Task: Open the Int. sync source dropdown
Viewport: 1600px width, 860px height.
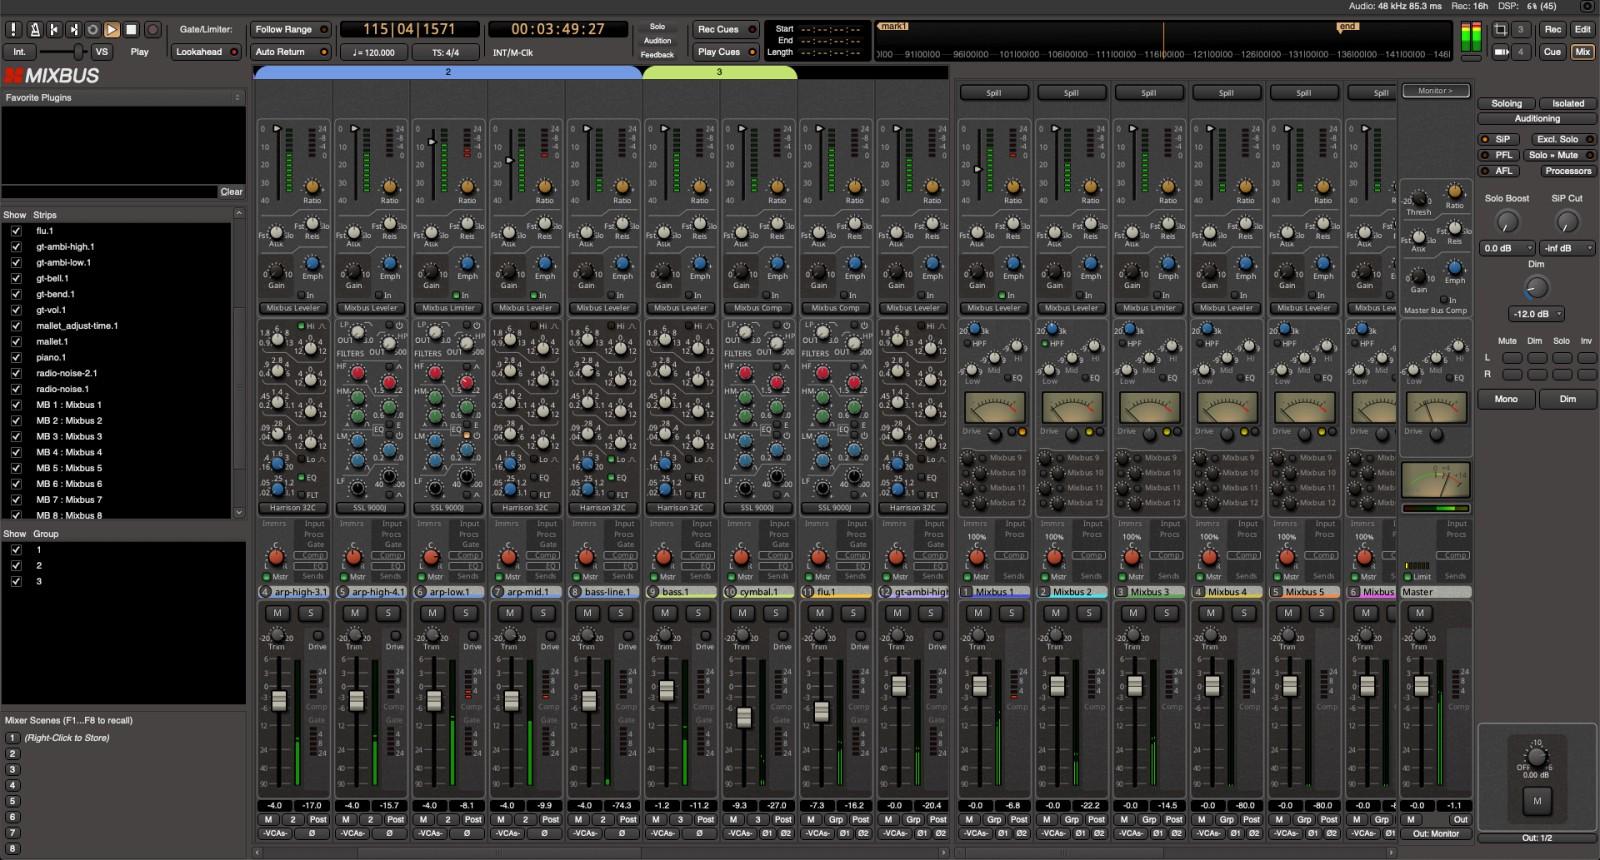Action: [19, 52]
